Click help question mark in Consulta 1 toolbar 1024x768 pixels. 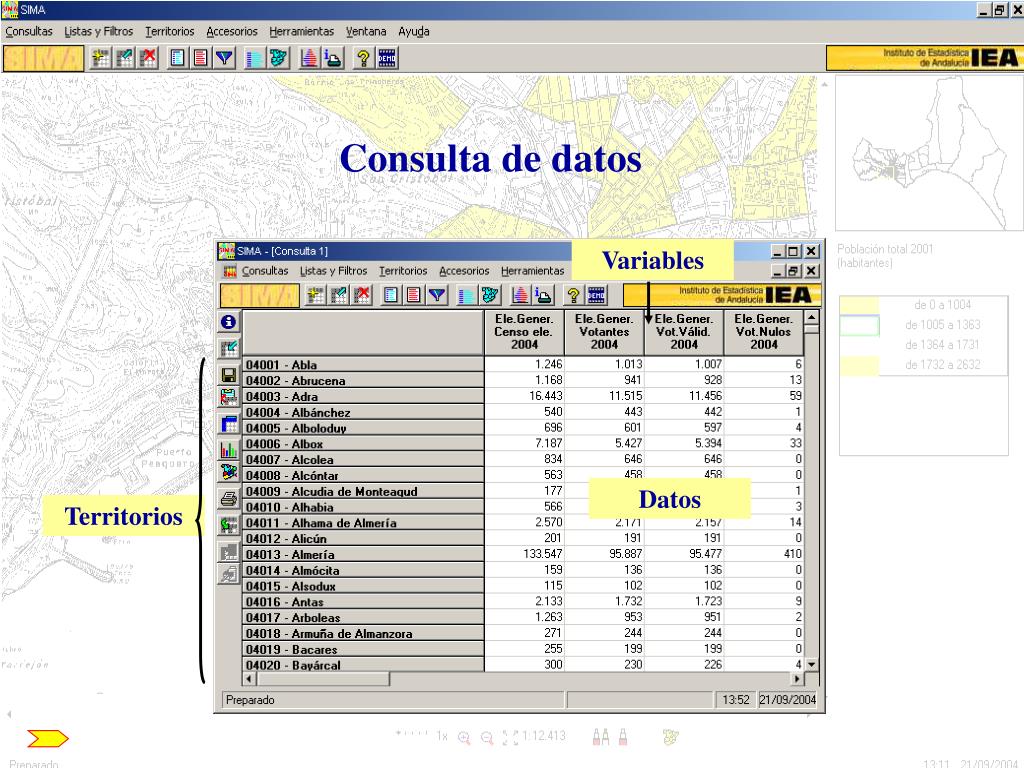tap(573, 296)
